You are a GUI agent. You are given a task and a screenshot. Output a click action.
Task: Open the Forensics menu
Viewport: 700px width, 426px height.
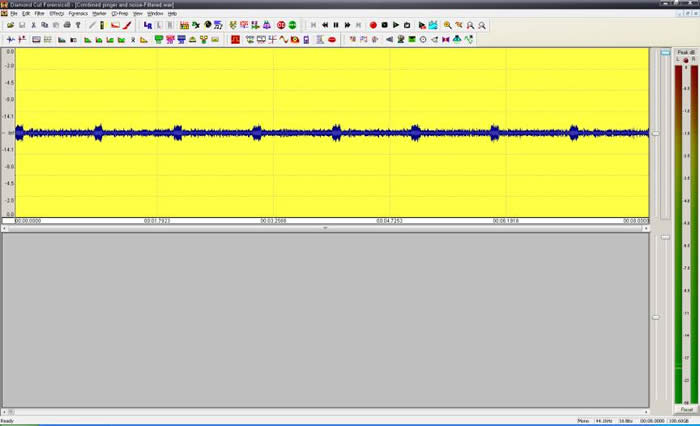(78, 14)
